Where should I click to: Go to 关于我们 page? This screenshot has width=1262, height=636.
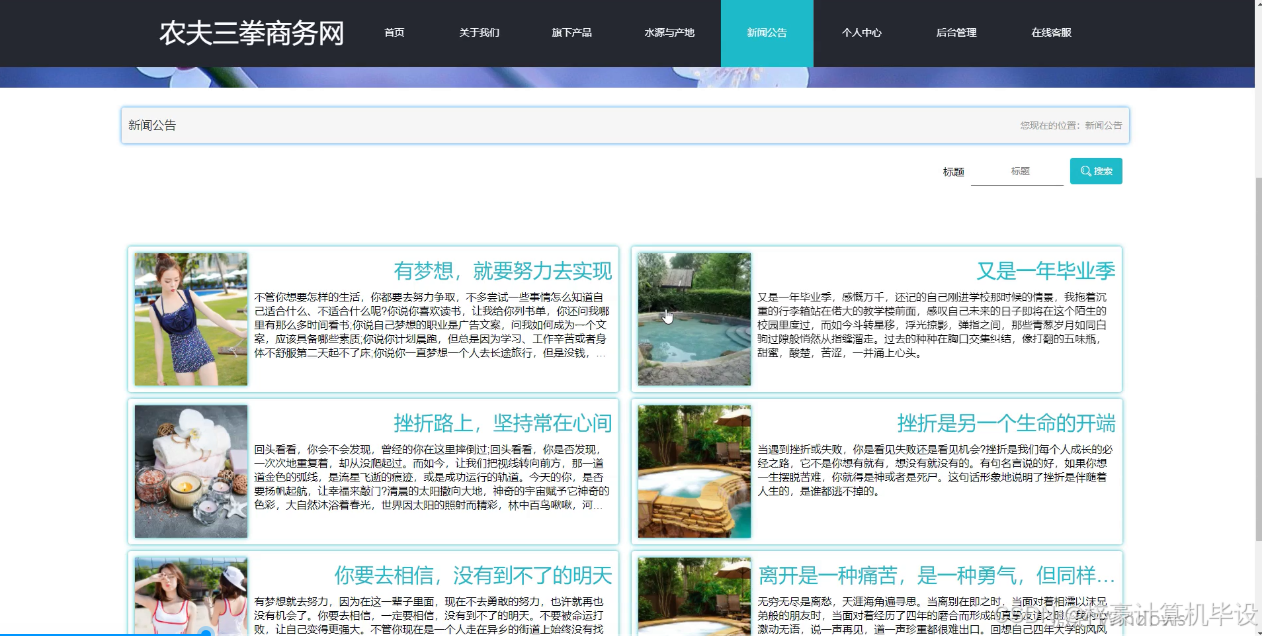[x=479, y=32]
